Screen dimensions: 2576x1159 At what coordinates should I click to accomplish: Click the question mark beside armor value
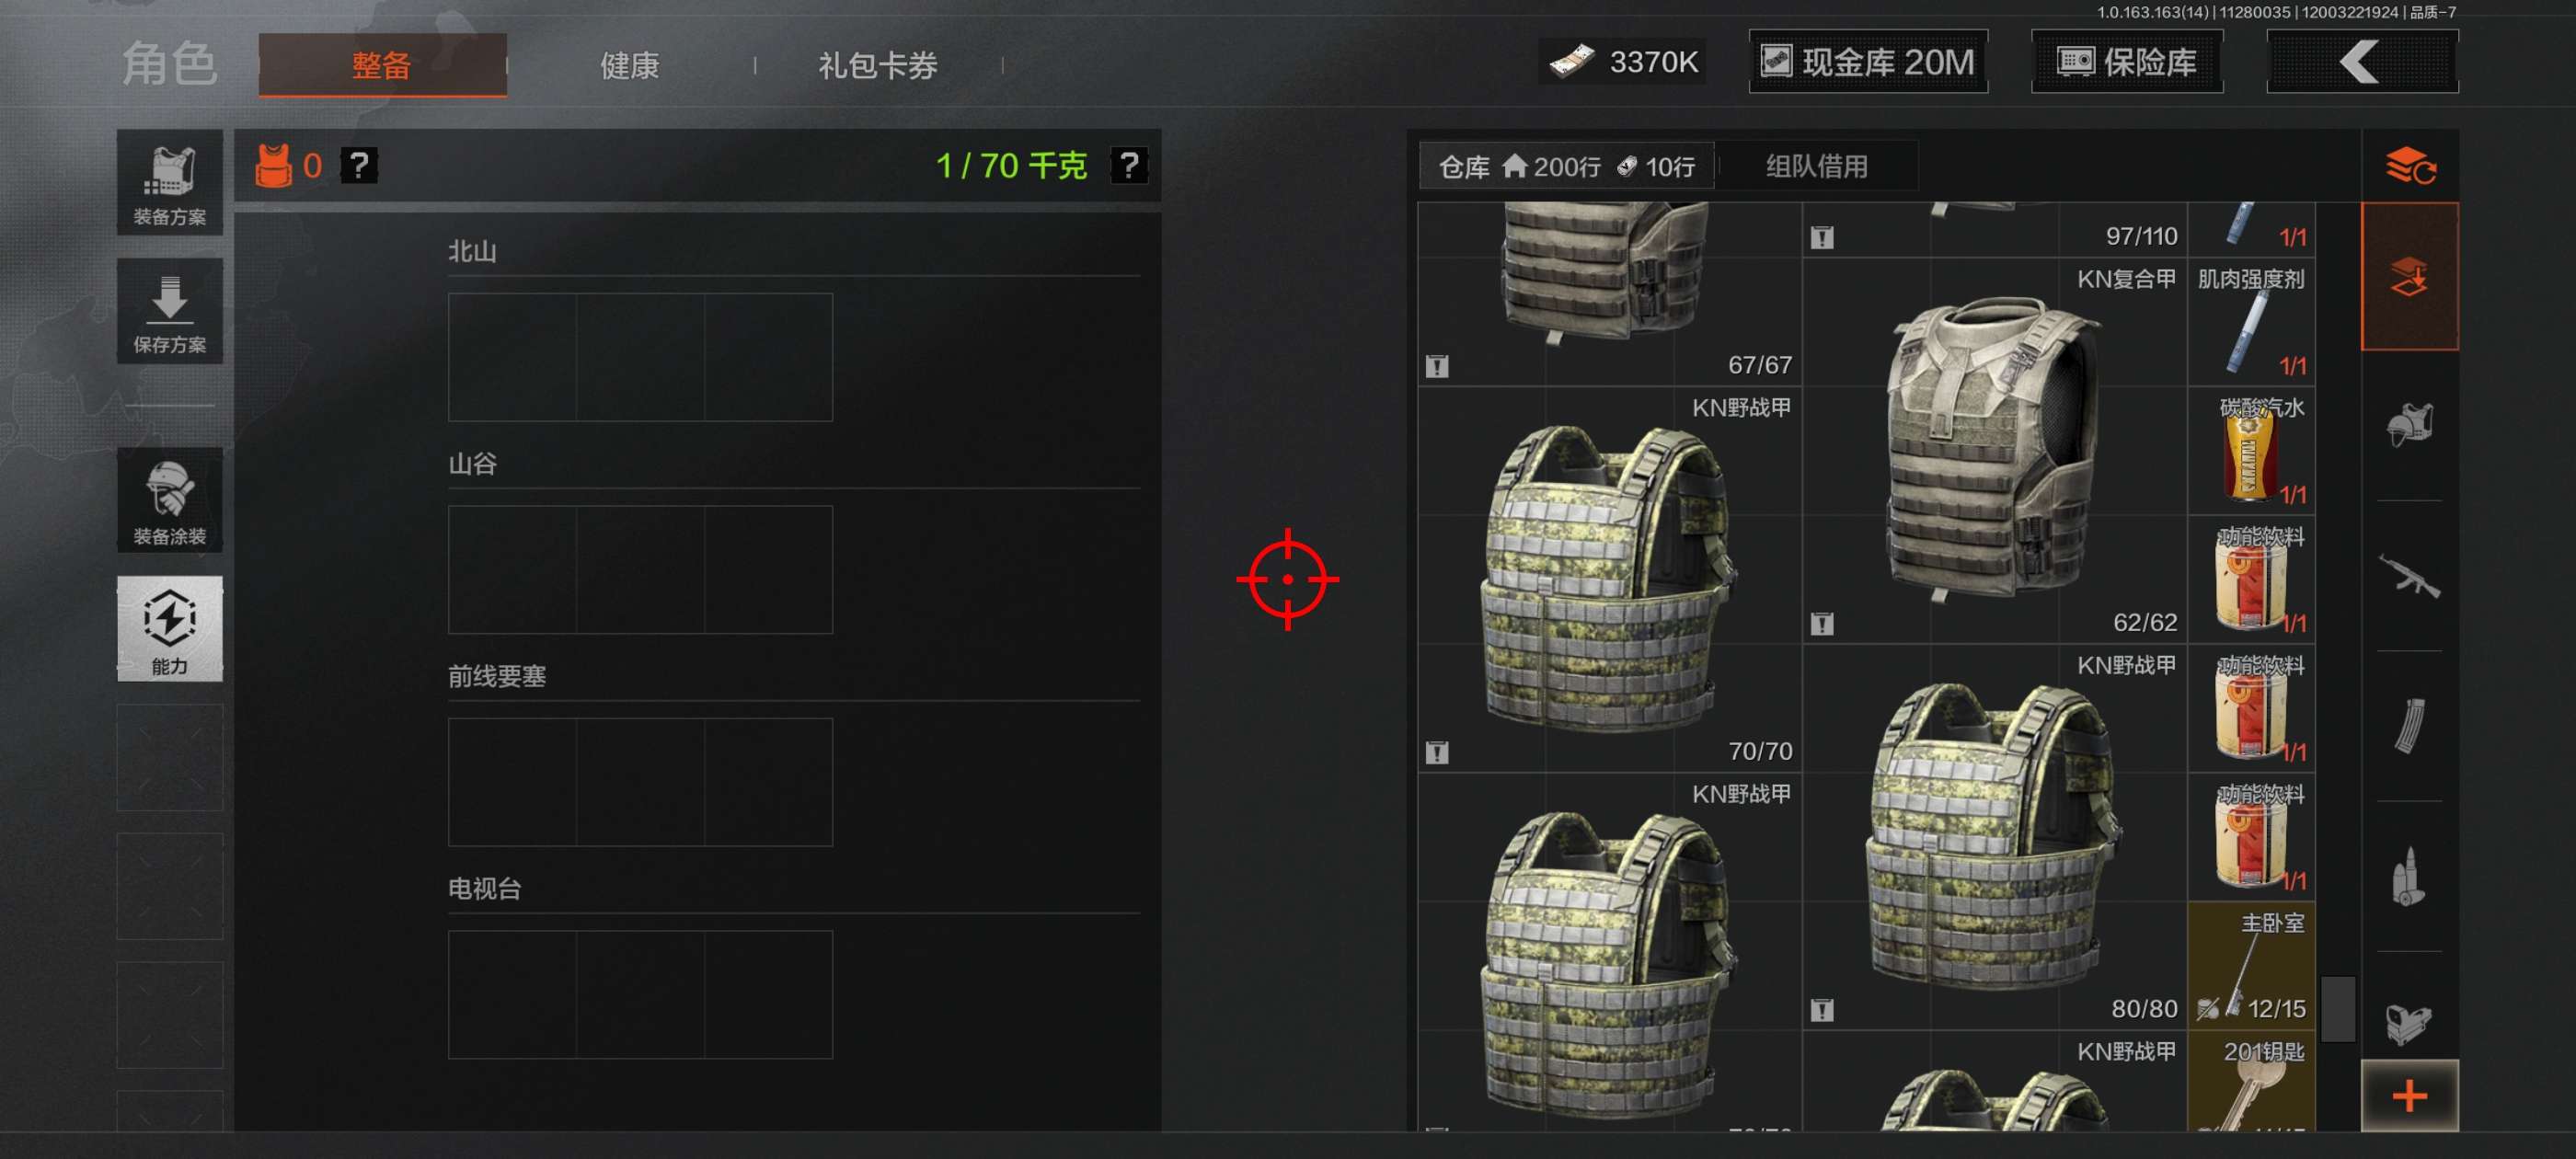[359, 166]
